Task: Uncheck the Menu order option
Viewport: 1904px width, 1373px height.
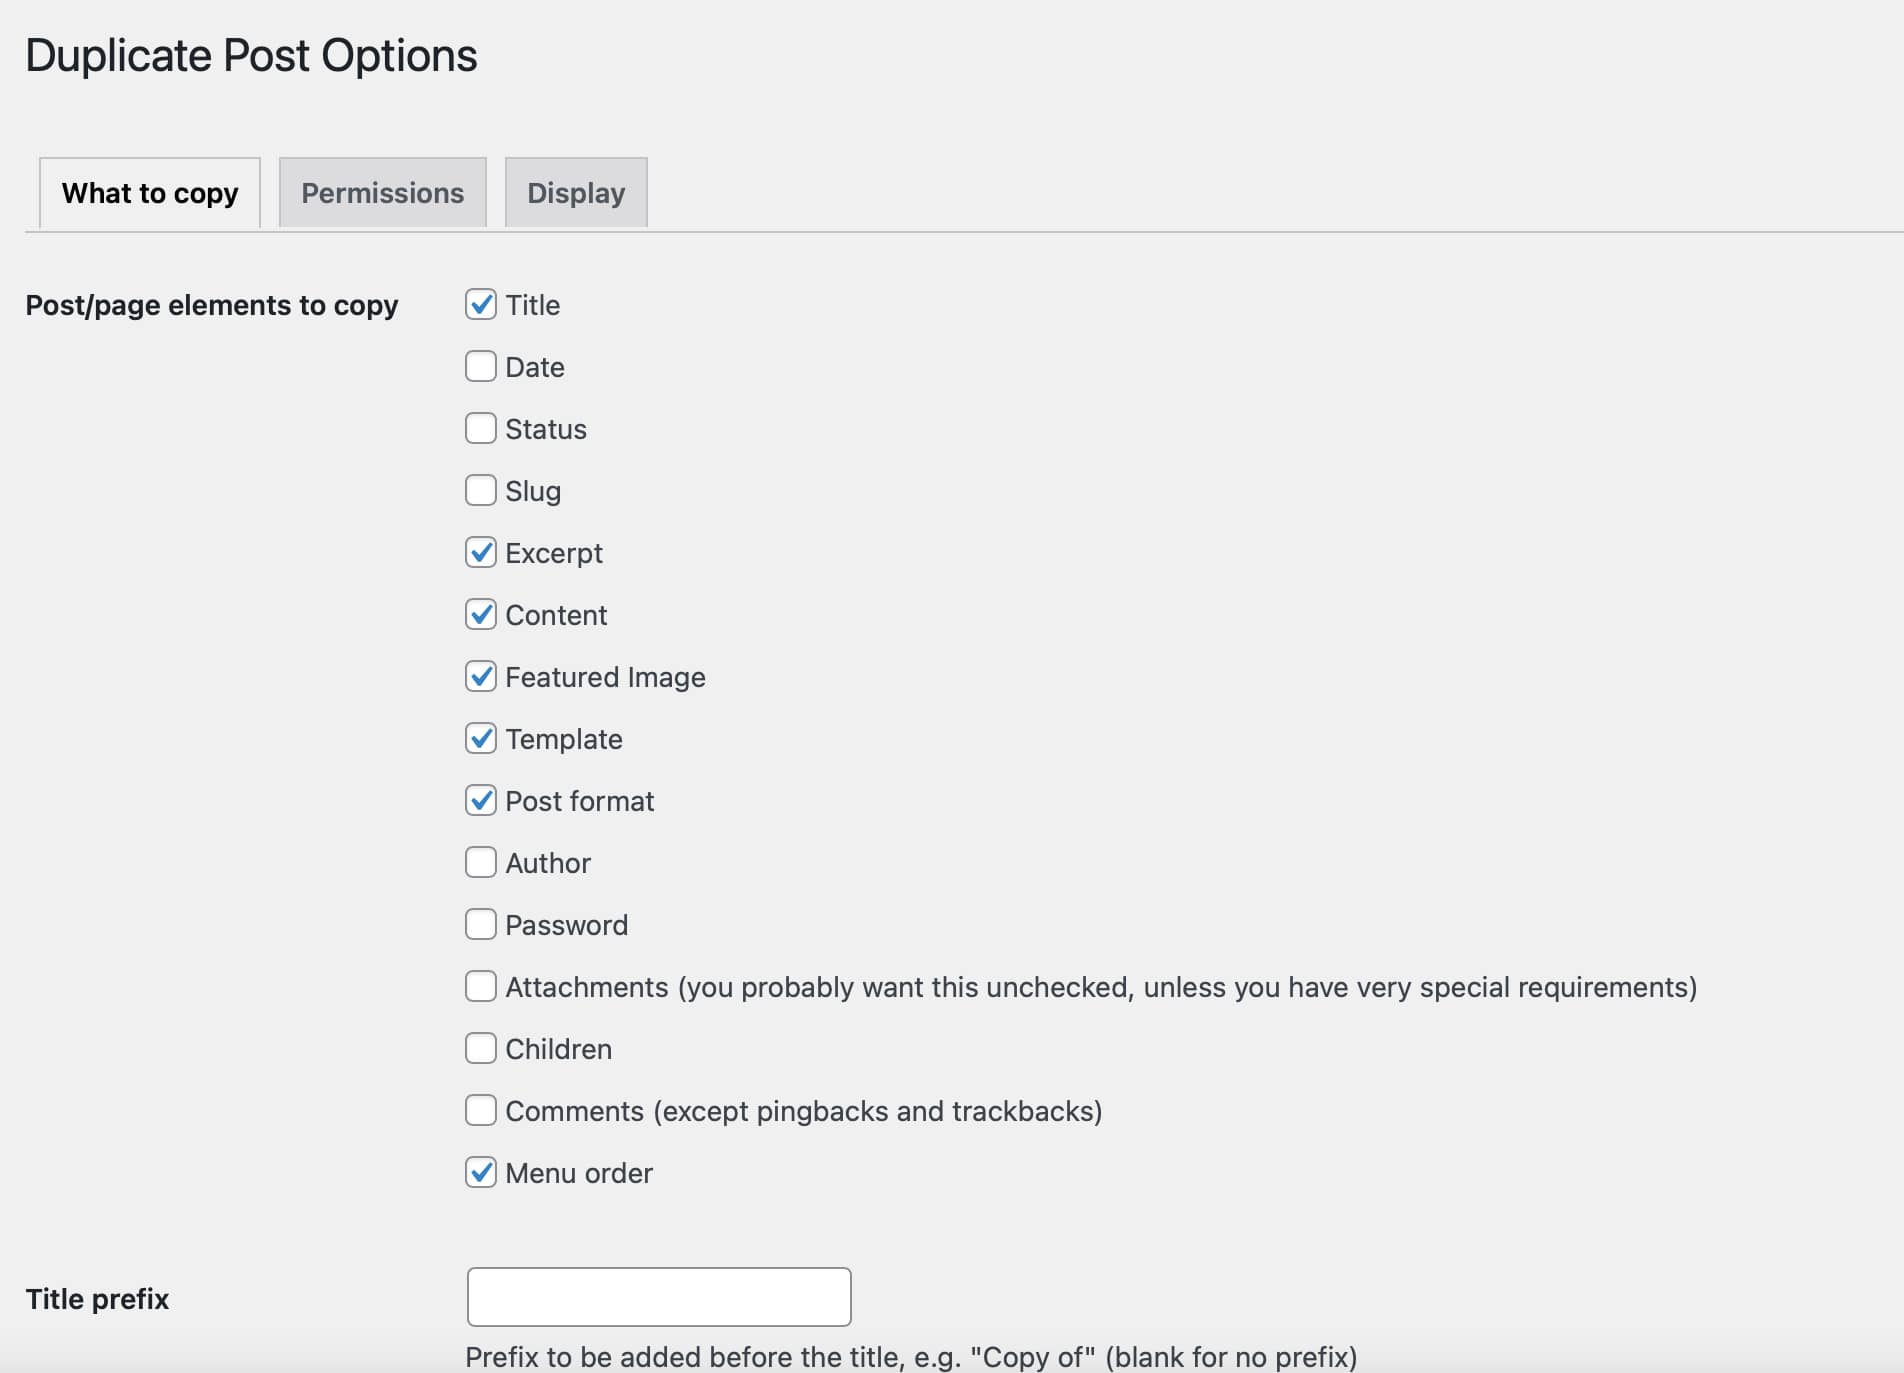Action: (x=481, y=1172)
